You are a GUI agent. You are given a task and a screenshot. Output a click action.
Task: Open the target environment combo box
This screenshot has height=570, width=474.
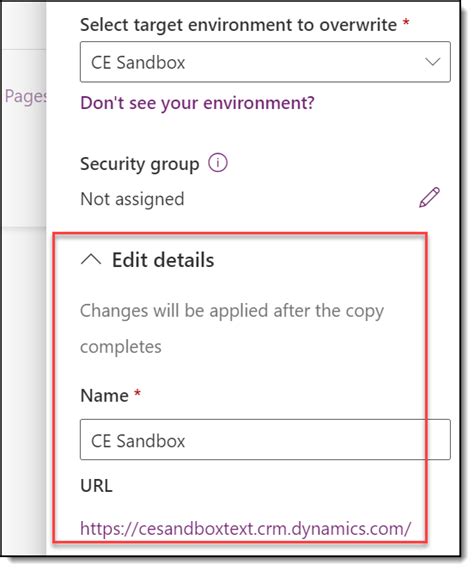(265, 62)
